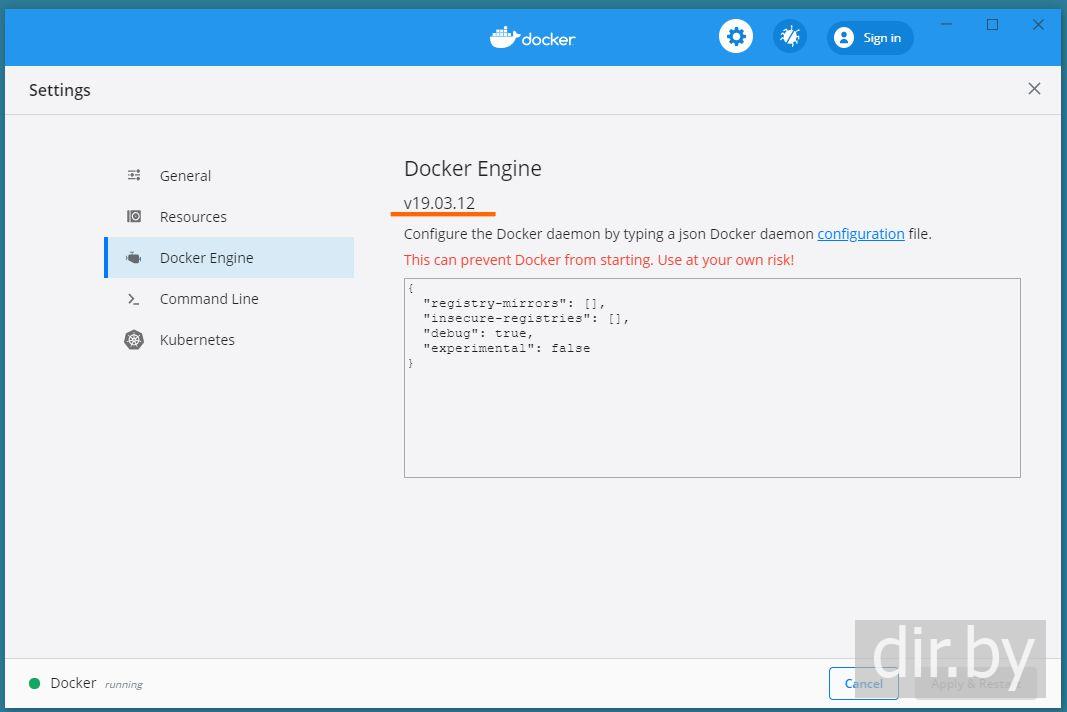Maximize the Docker Desktop window
This screenshot has width=1067, height=712.
coord(992,25)
